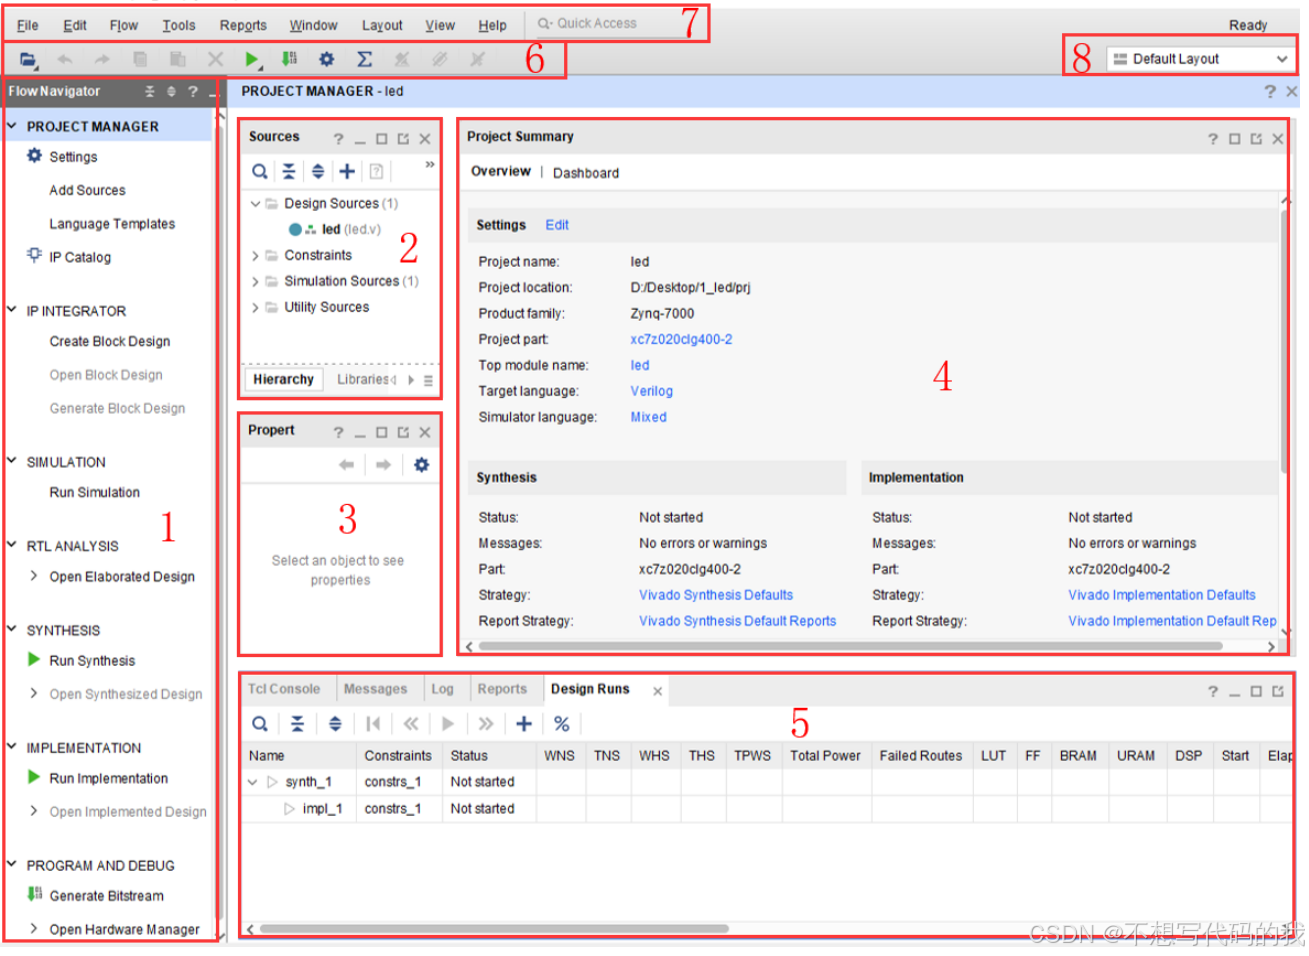
Task: Click the Settings gear in Flow Navigator
Action: click(35, 156)
